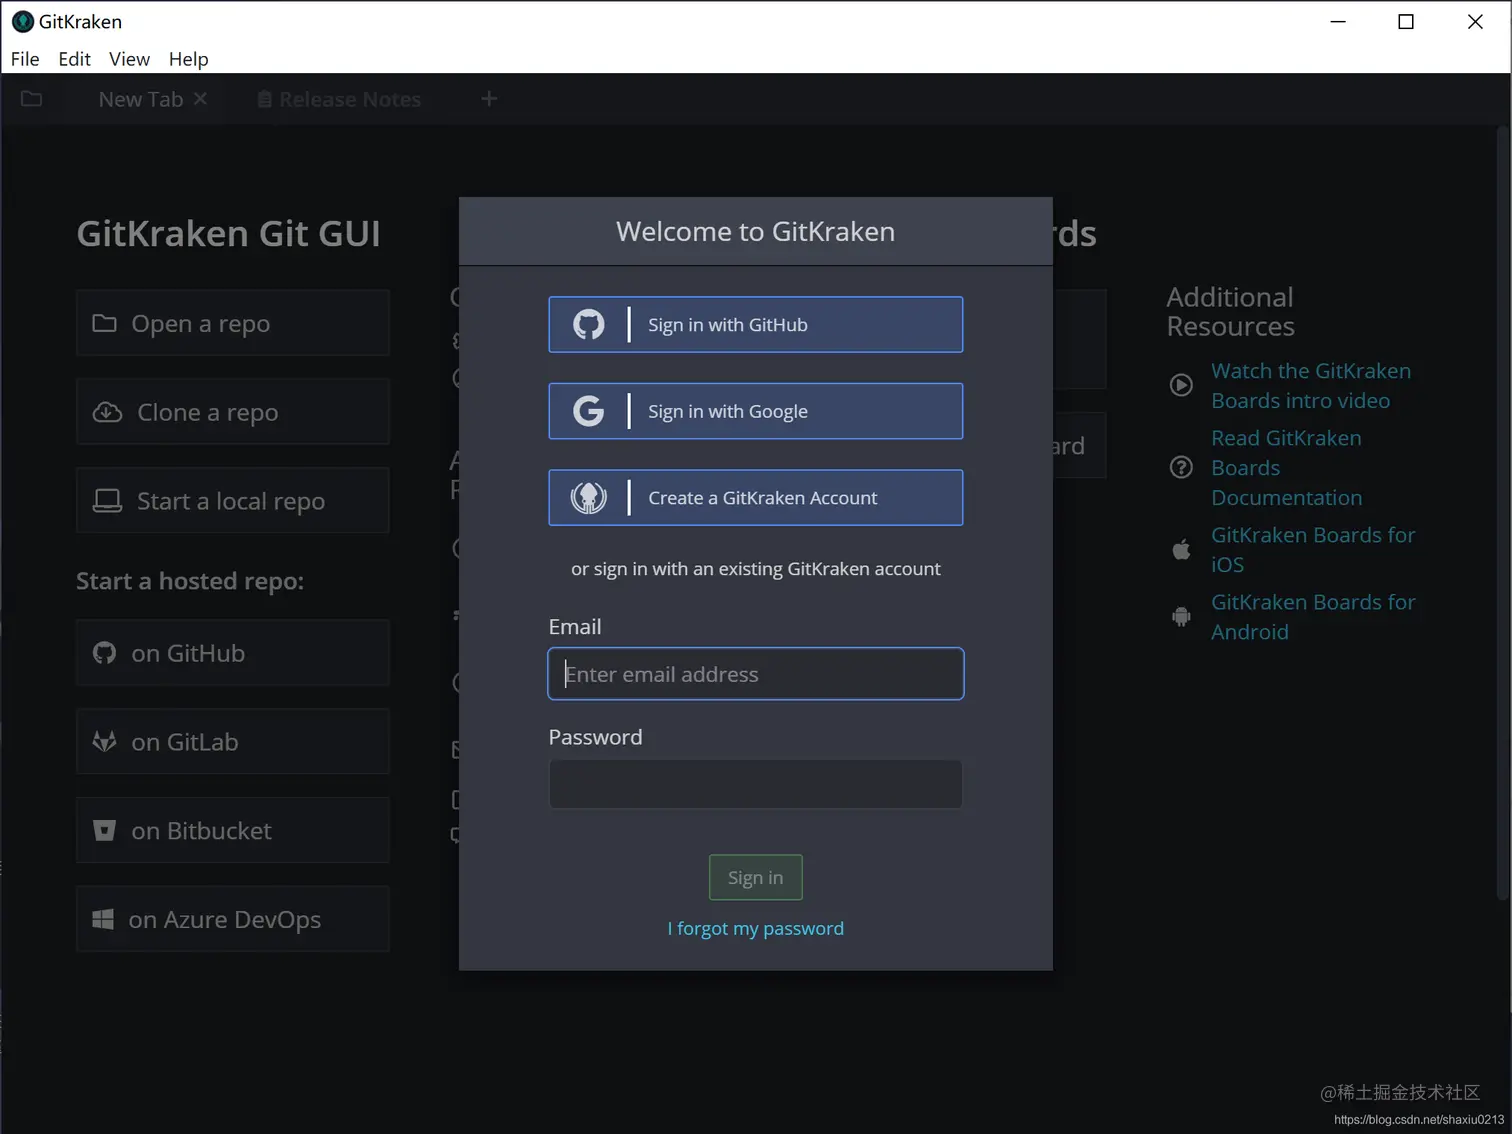
Task: Start a hosted repo on GitHub
Action: [x=233, y=653]
